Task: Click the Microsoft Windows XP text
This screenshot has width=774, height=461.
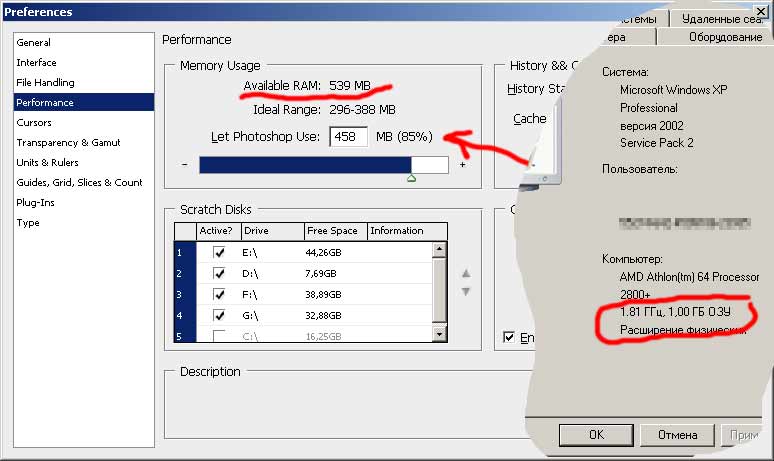Action: coord(673,90)
